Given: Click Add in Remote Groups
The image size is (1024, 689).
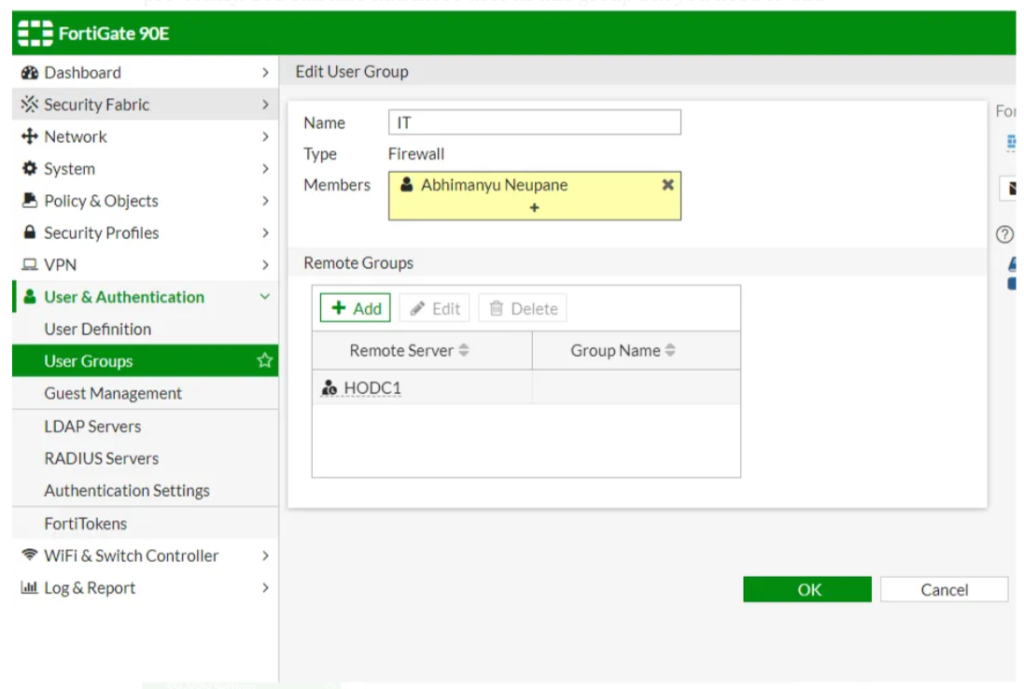Looking at the screenshot, I should click(355, 308).
